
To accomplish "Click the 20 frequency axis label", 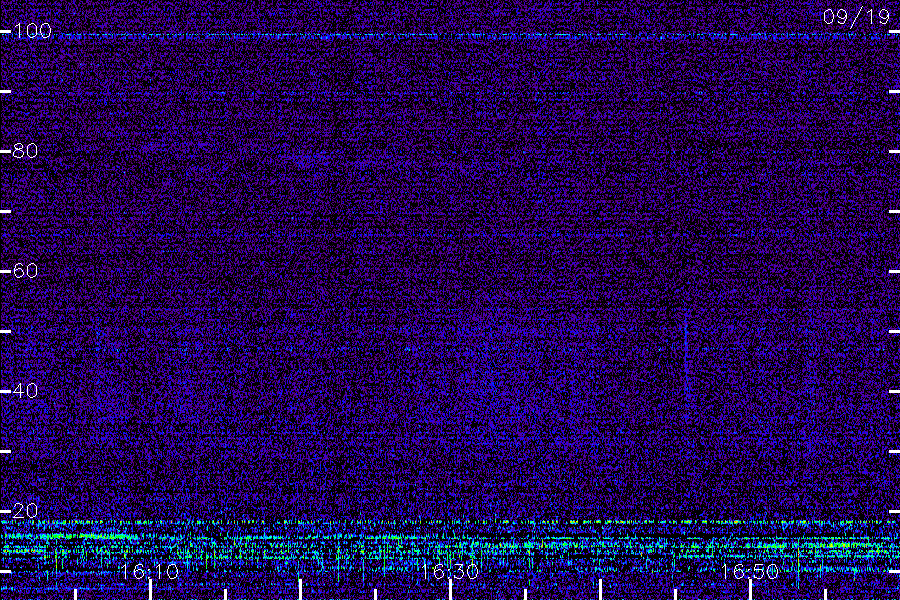I will 25,511.
